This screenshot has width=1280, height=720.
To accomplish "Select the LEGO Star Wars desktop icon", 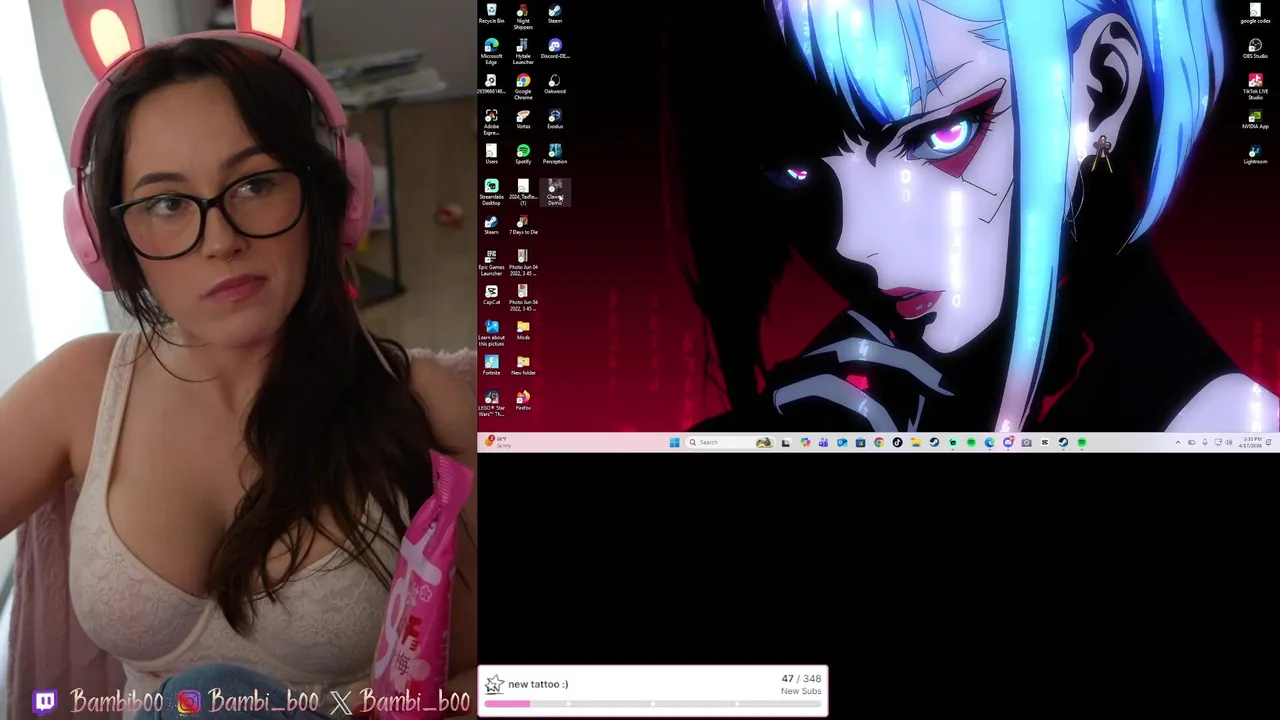I will (491, 403).
